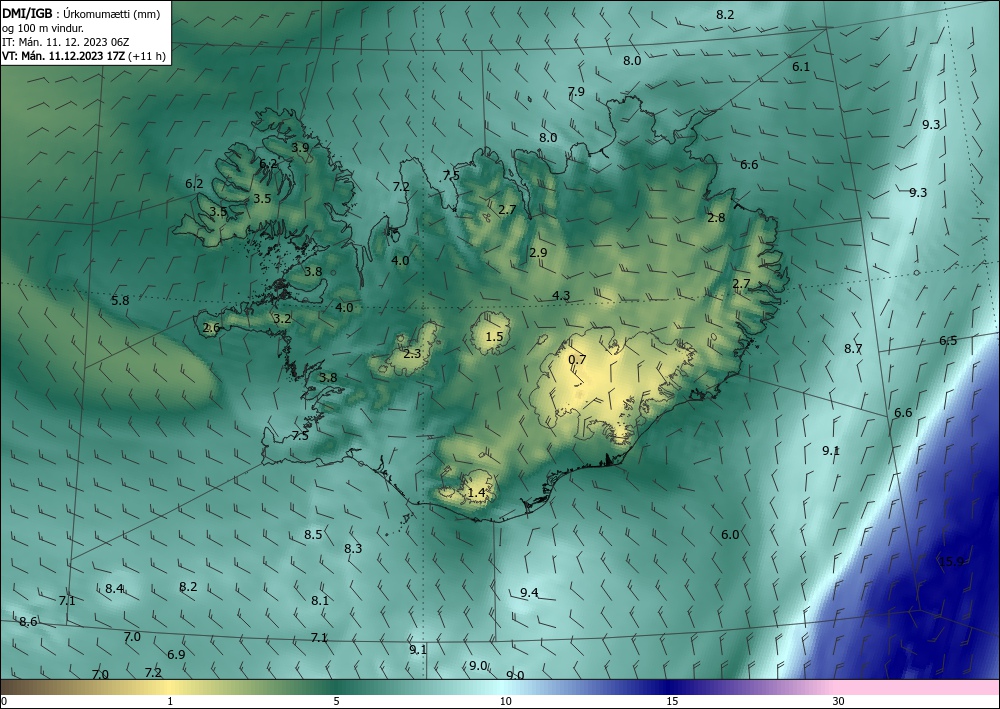Image resolution: width=1000 pixels, height=709 pixels.
Task: Click the 'IT: Mán. 11. 12. 2023 06Z' line
Action: coord(66,42)
